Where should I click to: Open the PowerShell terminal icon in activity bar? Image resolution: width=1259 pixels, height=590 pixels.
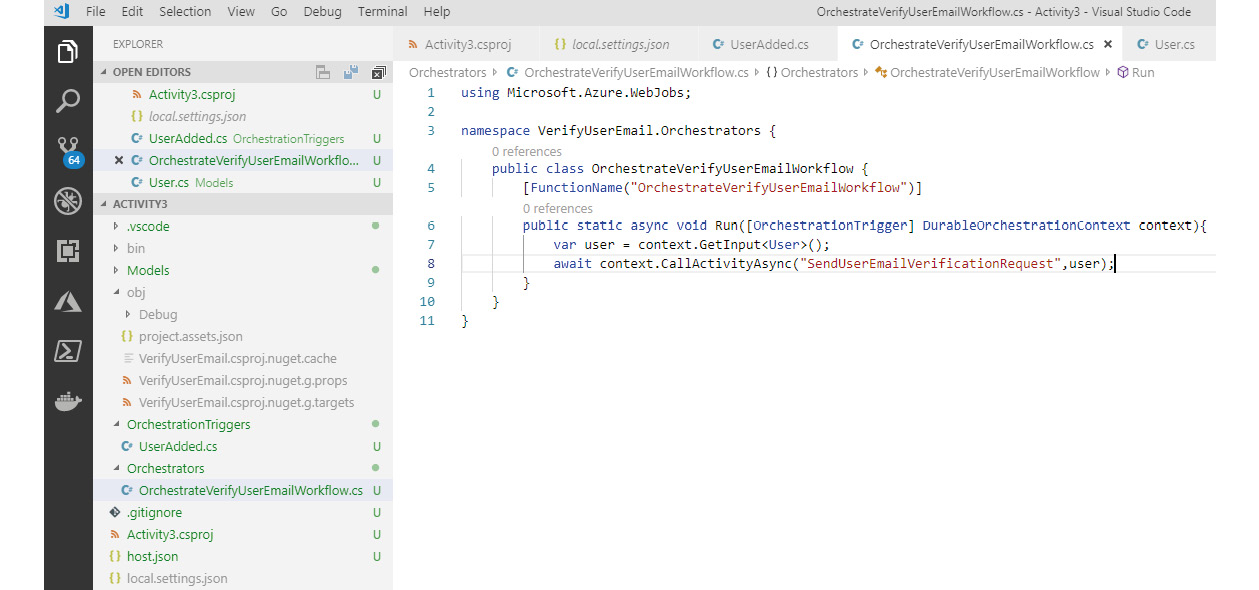click(68, 351)
